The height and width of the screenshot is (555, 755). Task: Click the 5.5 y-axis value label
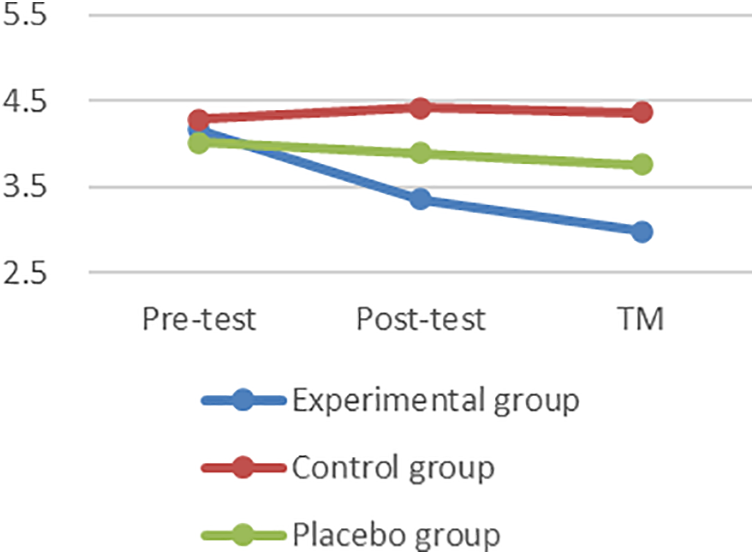[26, 17]
